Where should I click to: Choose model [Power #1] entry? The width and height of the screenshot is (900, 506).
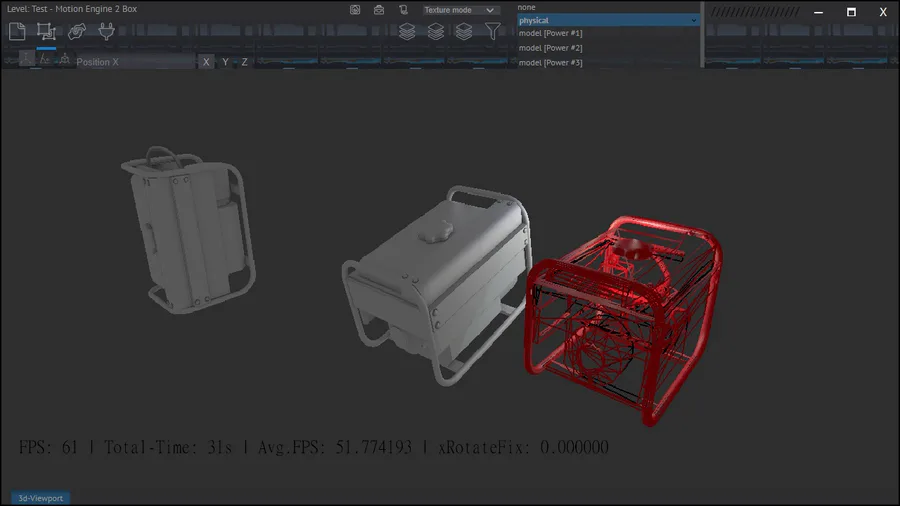pyautogui.click(x=550, y=33)
